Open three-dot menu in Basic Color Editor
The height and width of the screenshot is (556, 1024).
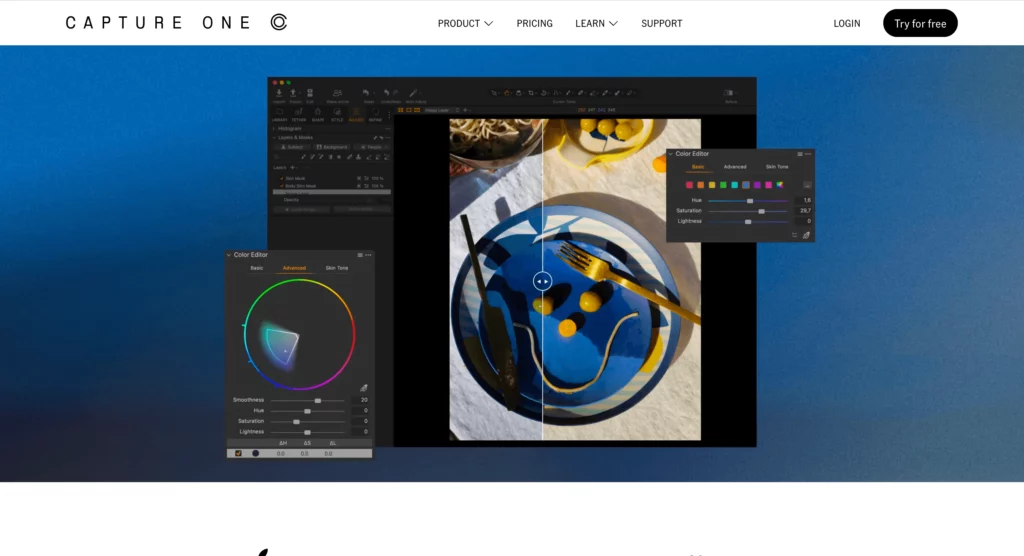808,154
